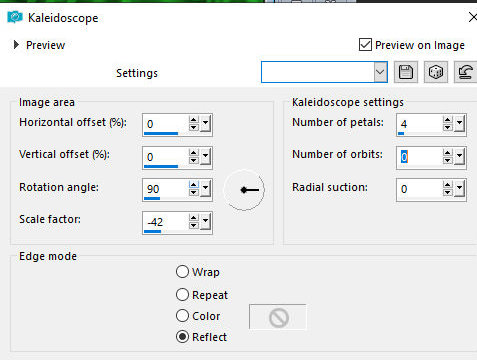
Task: Close the Kaleidoscope dialog
Action: [x=472, y=17]
